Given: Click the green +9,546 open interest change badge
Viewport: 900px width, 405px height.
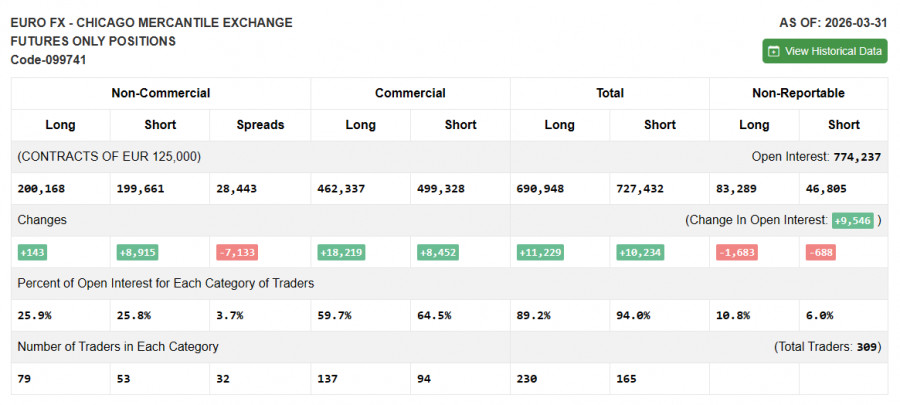Looking at the screenshot, I should click(x=852, y=220).
